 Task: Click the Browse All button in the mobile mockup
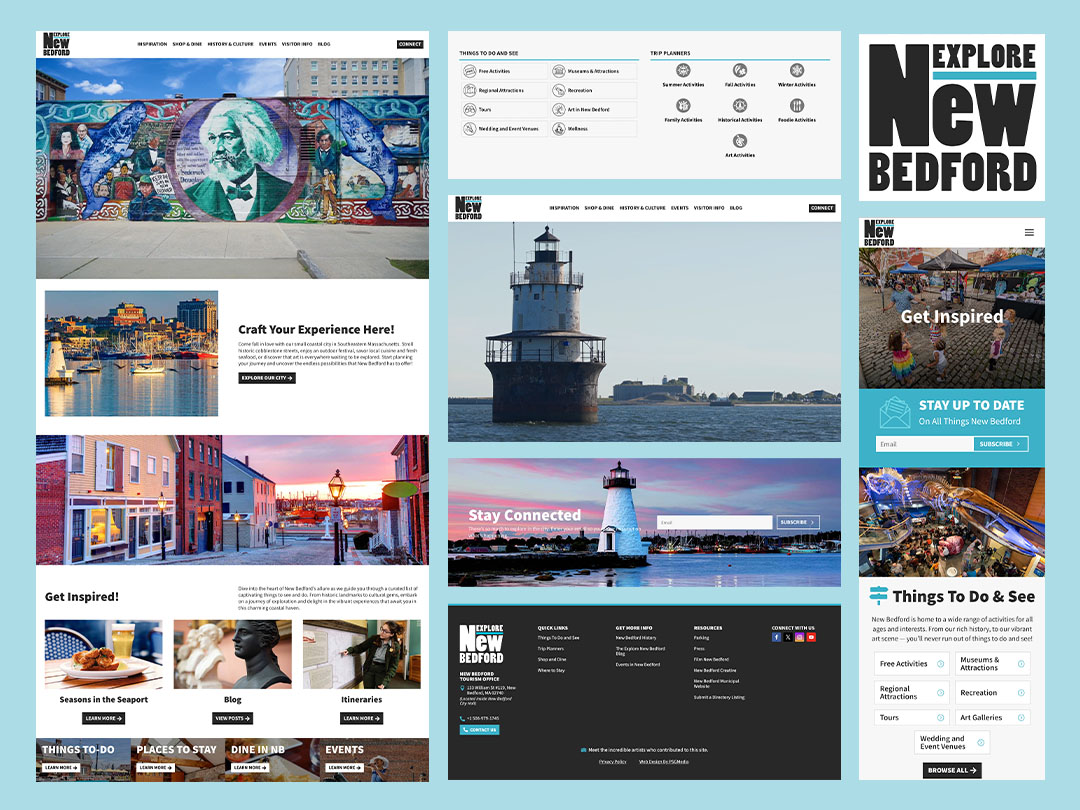[x=952, y=770]
